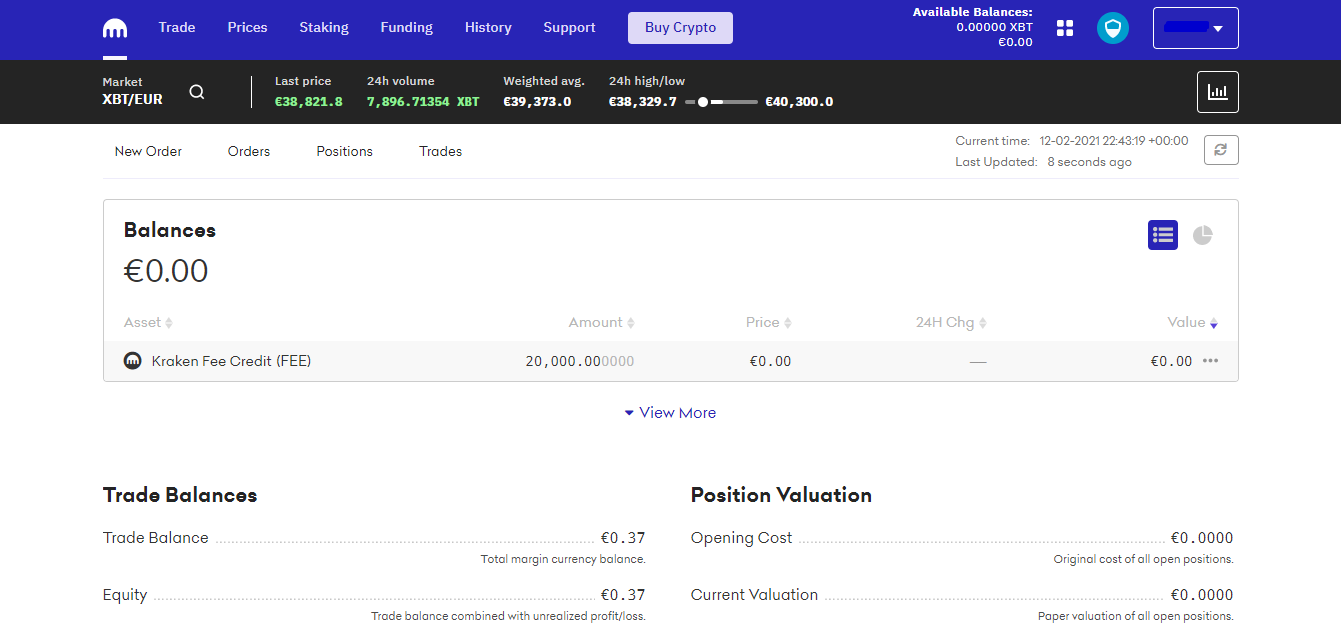
Task: Switch balances to pie chart view
Action: (x=1202, y=235)
